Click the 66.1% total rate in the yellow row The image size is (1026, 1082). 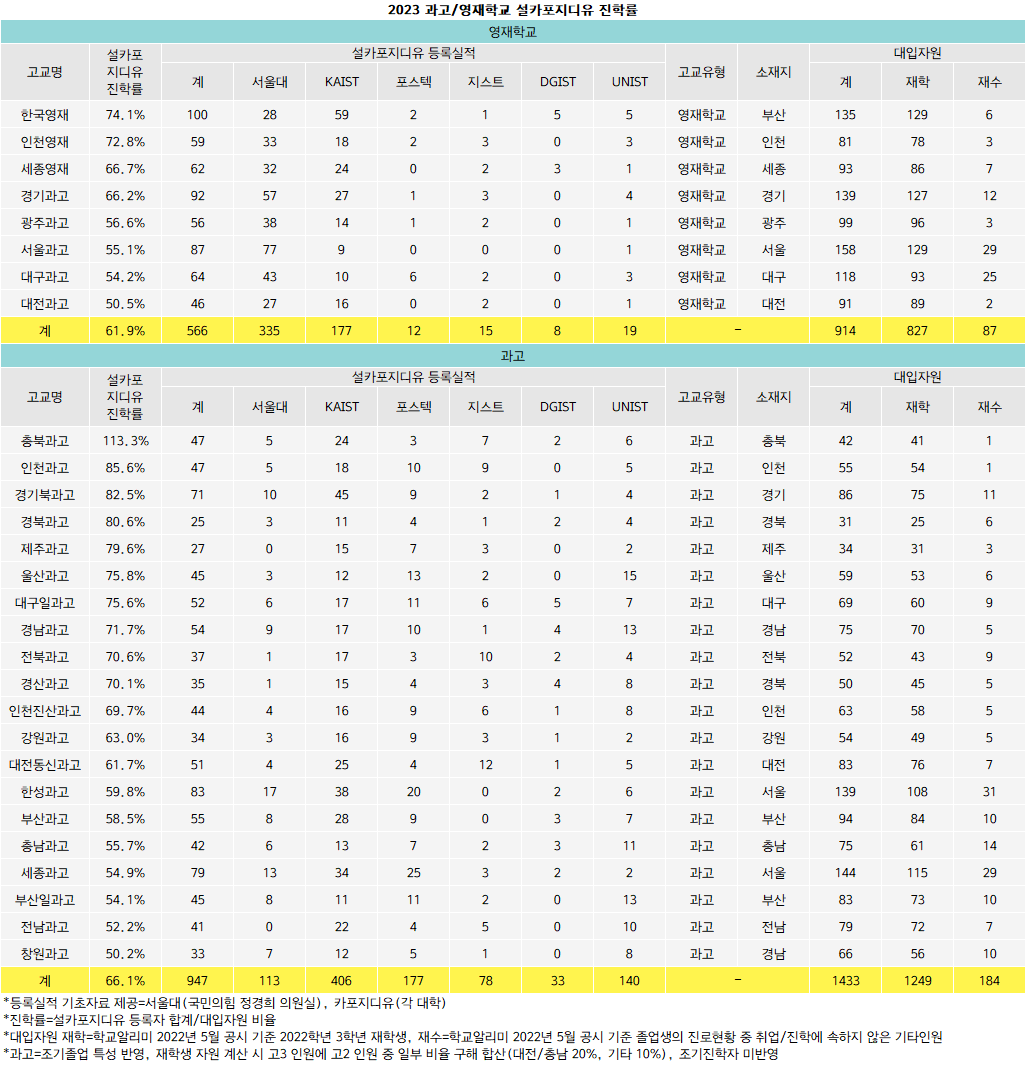click(125, 980)
